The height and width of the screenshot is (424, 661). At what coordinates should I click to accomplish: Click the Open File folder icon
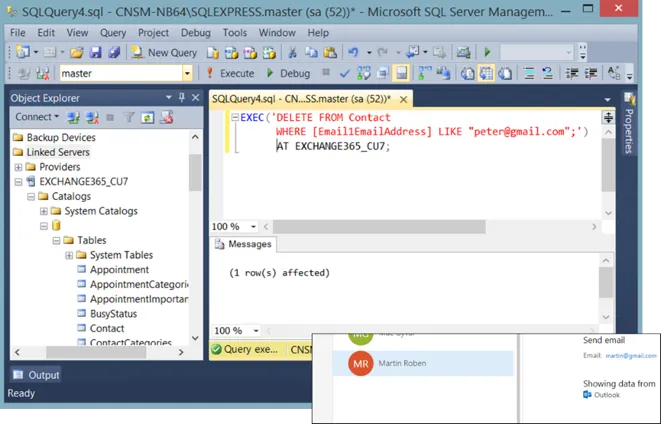point(77,52)
